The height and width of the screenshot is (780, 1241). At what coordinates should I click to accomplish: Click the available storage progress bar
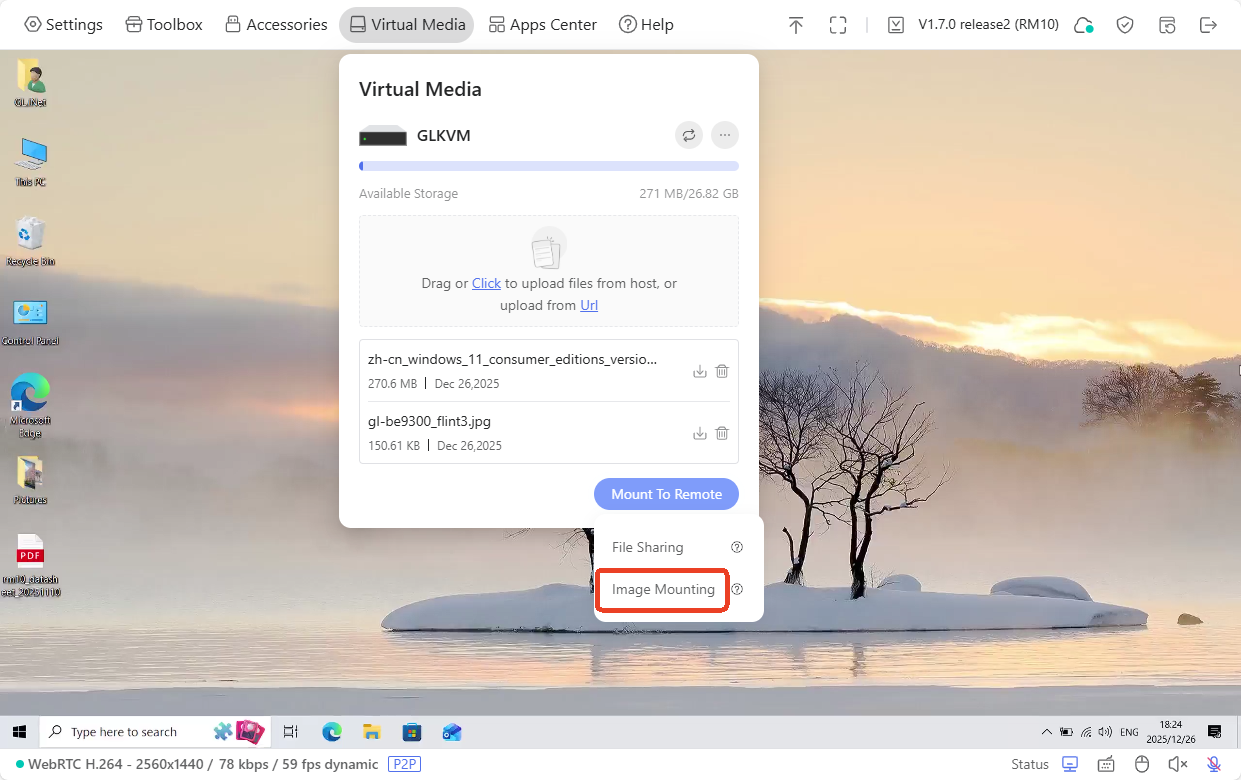tap(548, 166)
